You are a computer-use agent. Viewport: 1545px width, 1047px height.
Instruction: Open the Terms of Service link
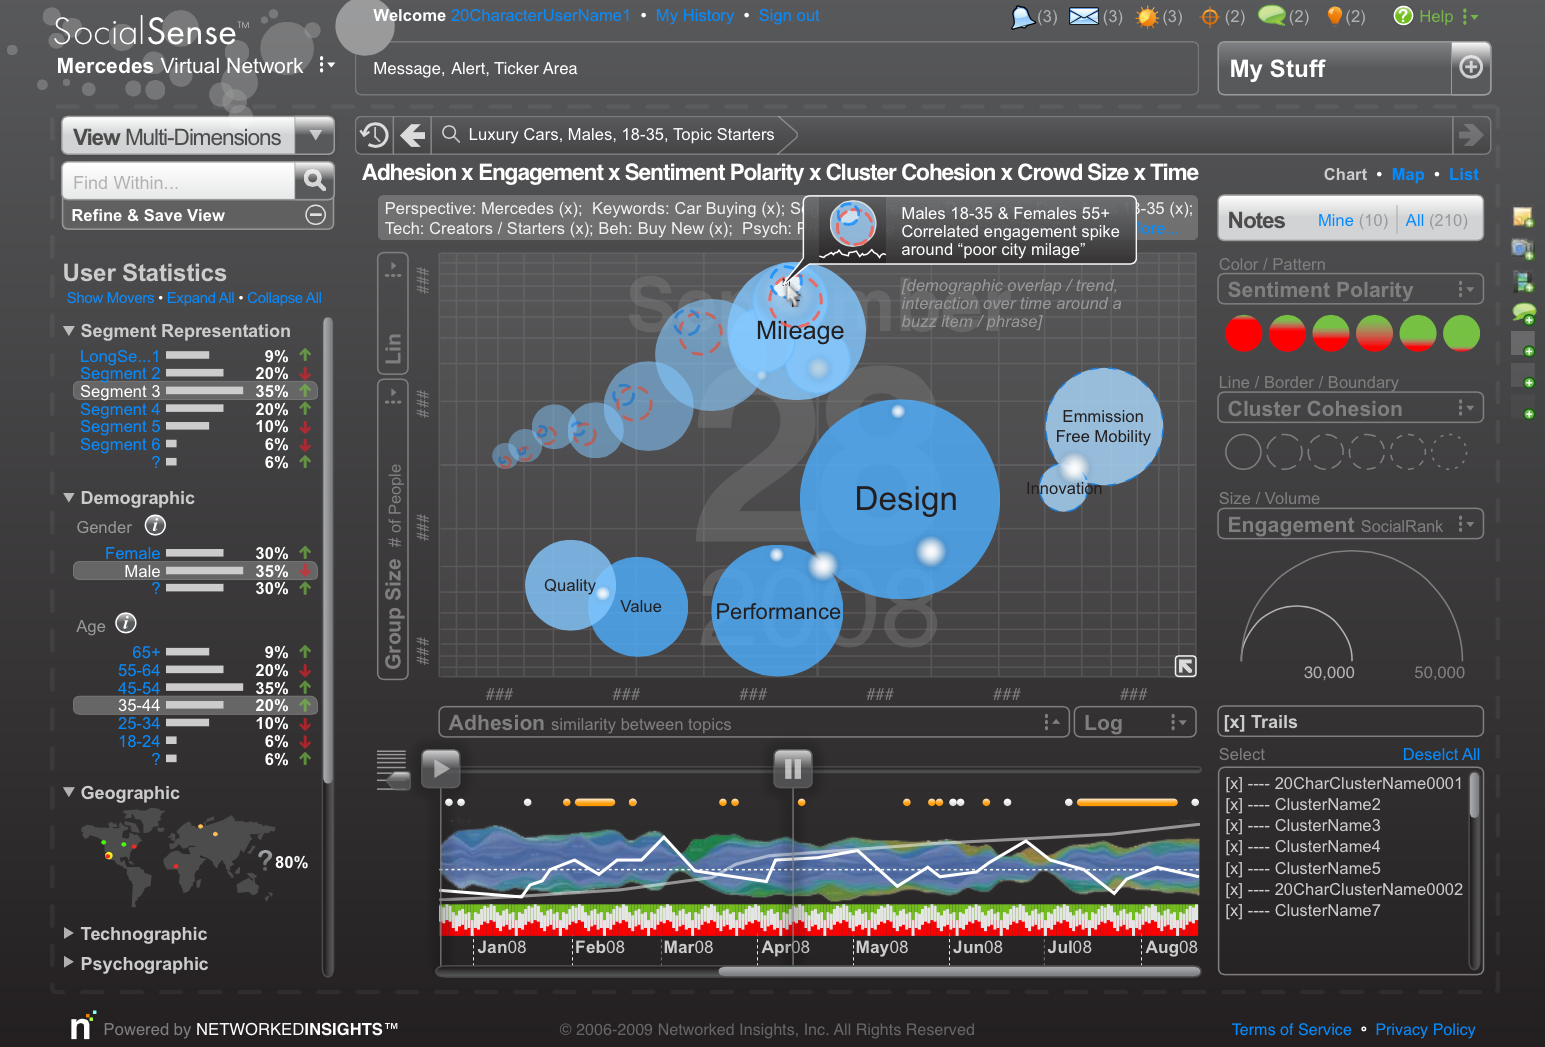click(1291, 1029)
